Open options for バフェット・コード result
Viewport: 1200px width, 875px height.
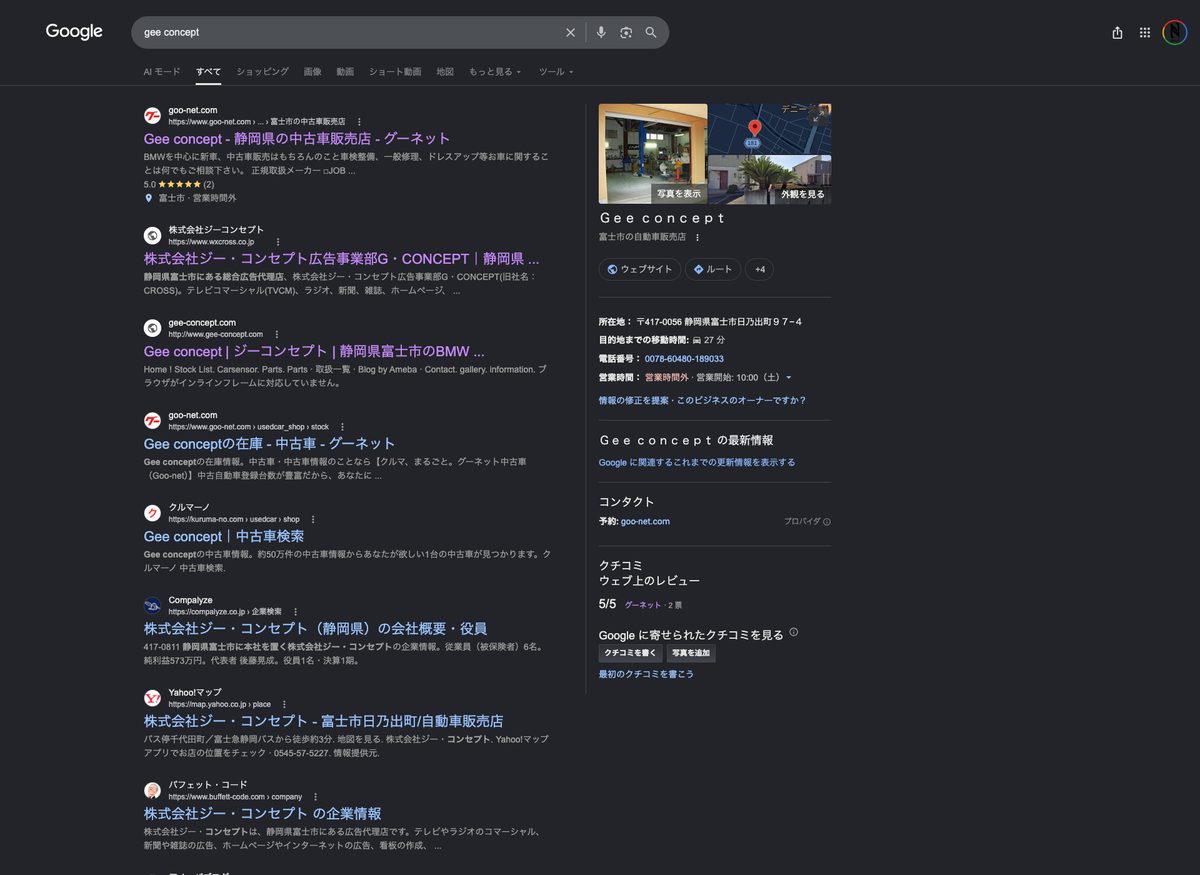coord(316,796)
